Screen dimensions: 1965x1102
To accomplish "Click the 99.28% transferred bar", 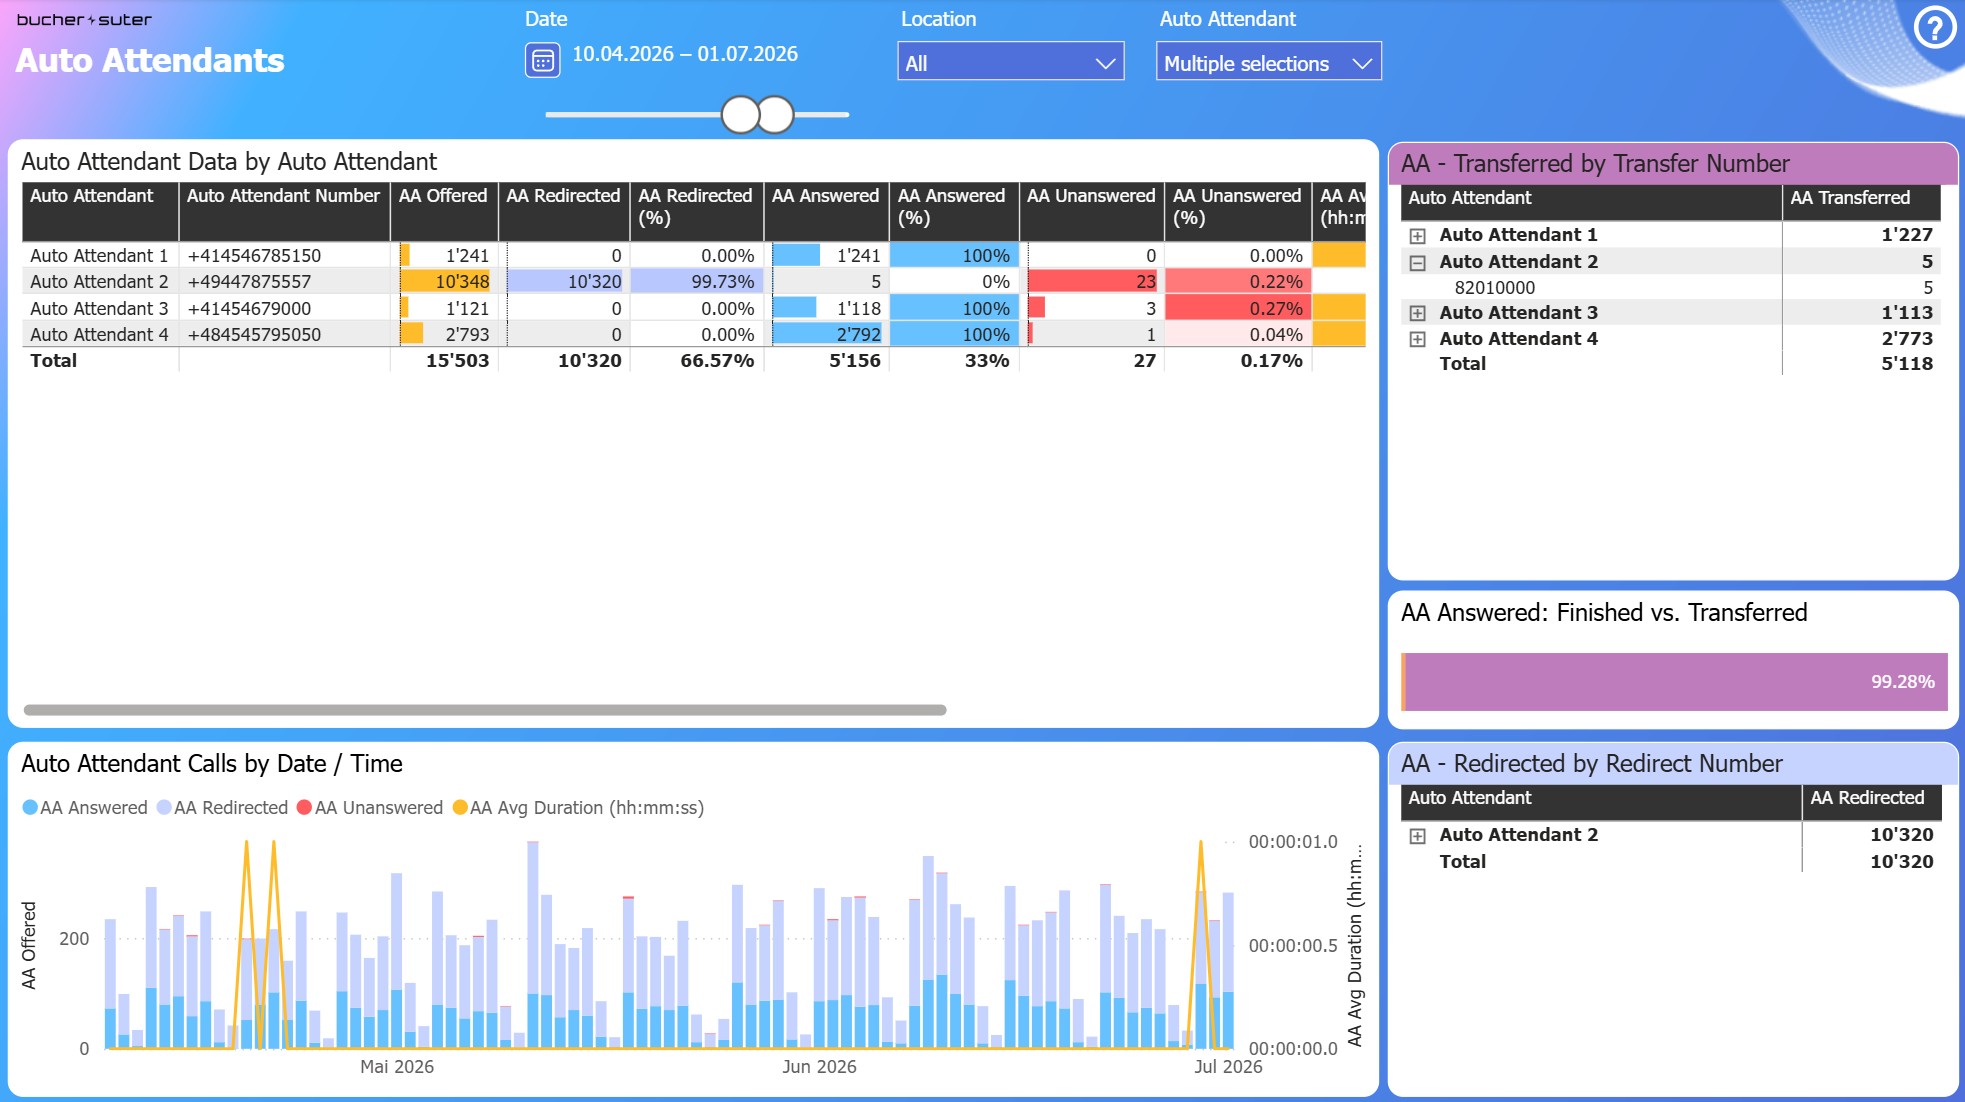I will [x=1676, y=682].
